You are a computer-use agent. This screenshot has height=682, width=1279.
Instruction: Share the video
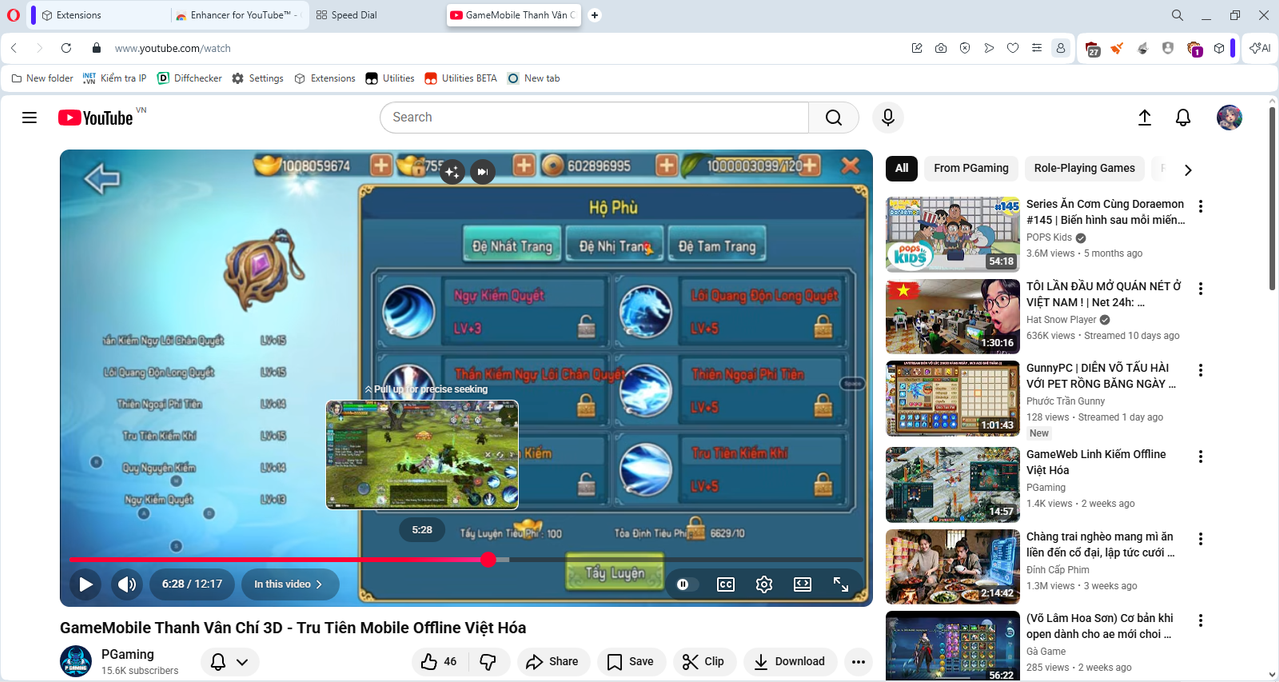[553, 661]
